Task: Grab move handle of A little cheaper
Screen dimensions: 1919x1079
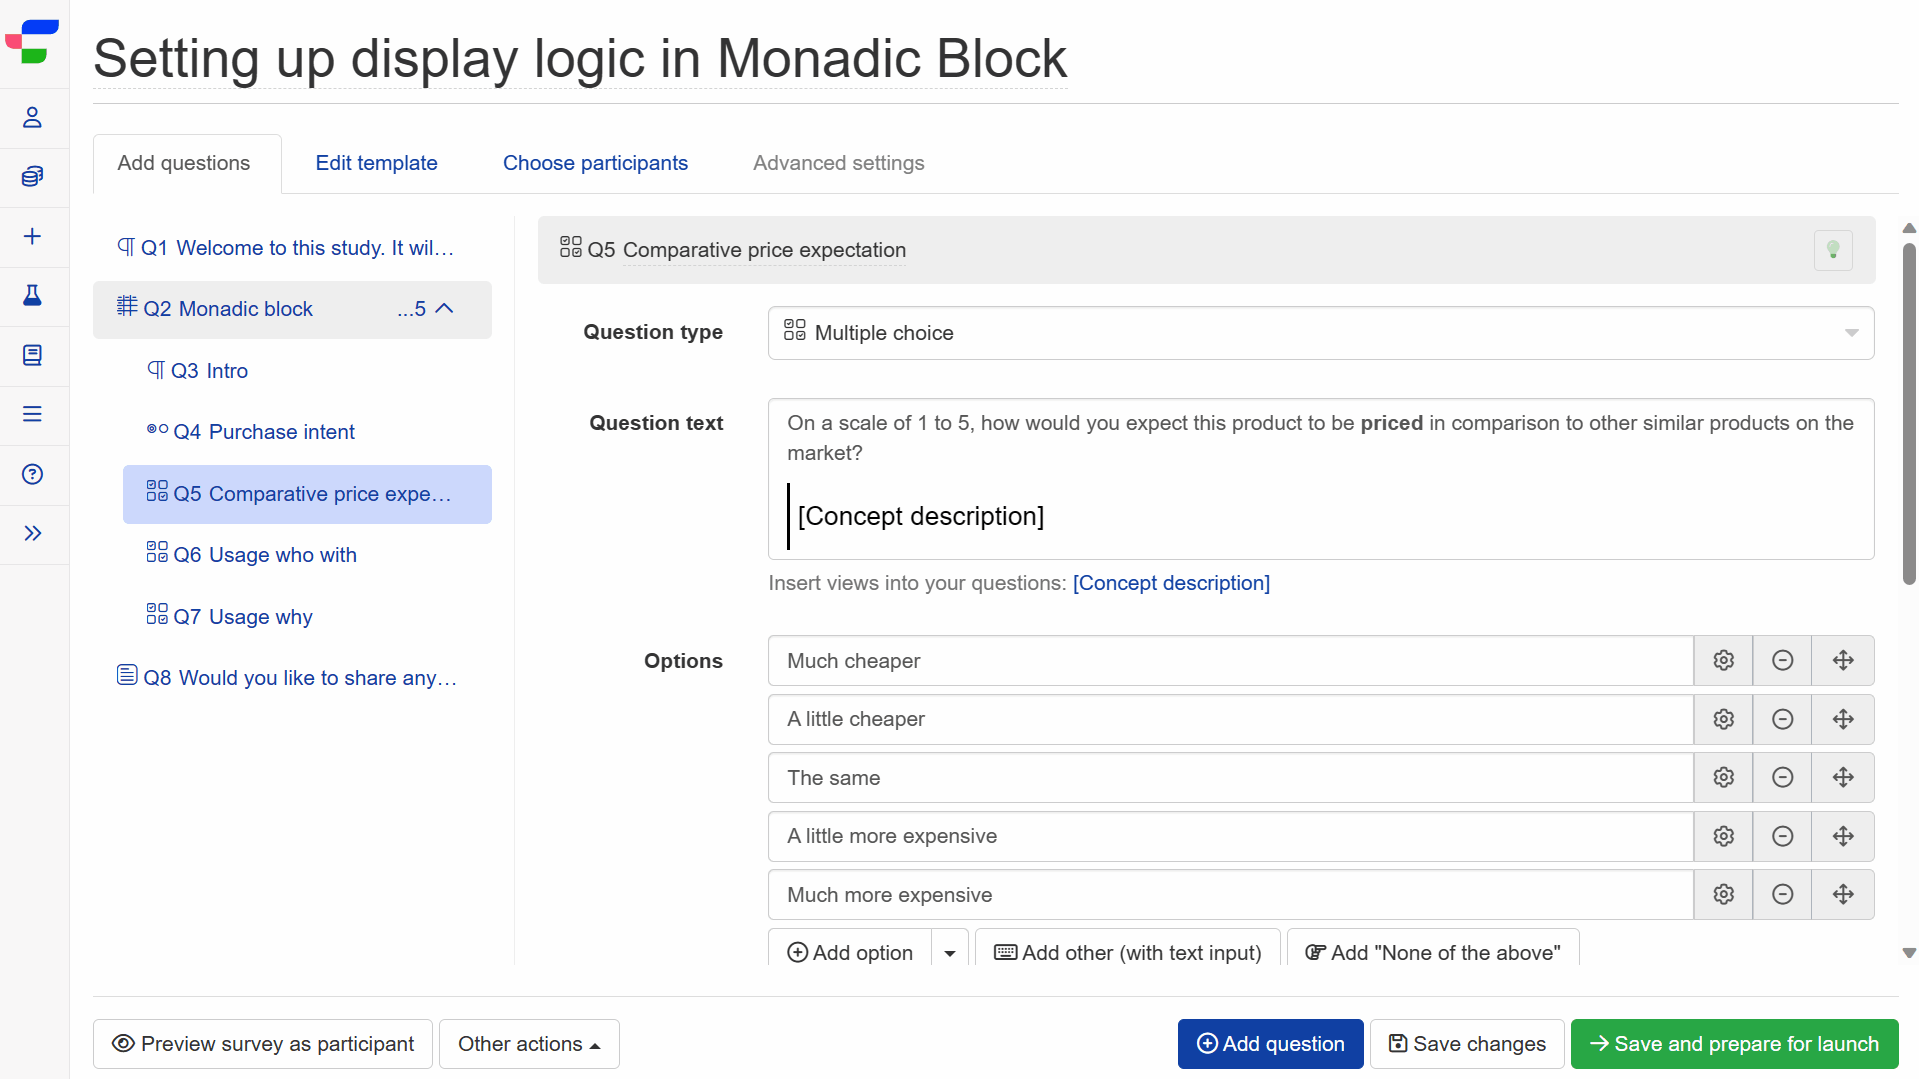Action: [1843, 719]
